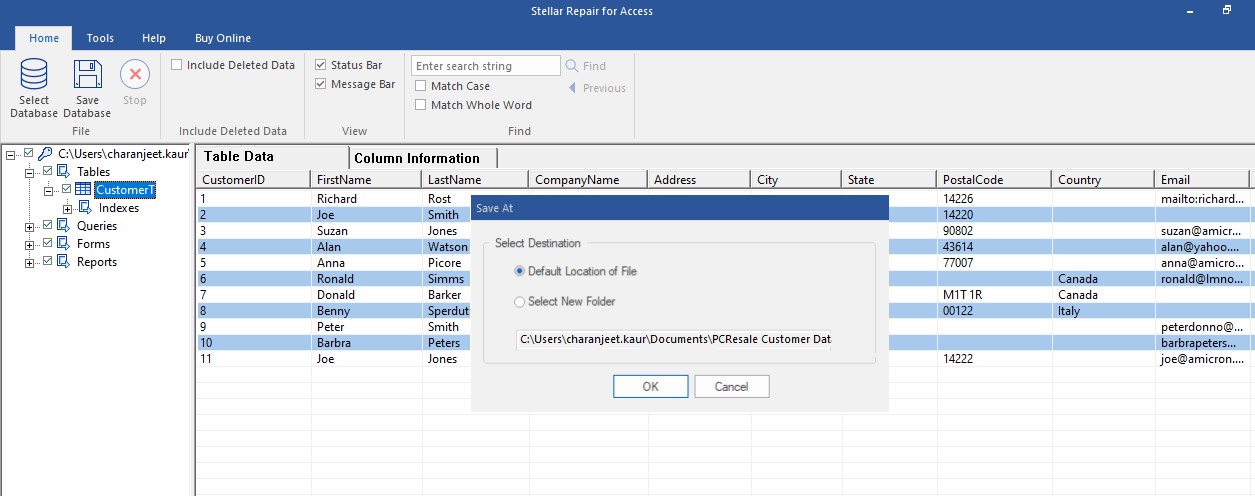Click the Previous arrow button
This screenshot has height=496, width=1255.
pos(572,88)
